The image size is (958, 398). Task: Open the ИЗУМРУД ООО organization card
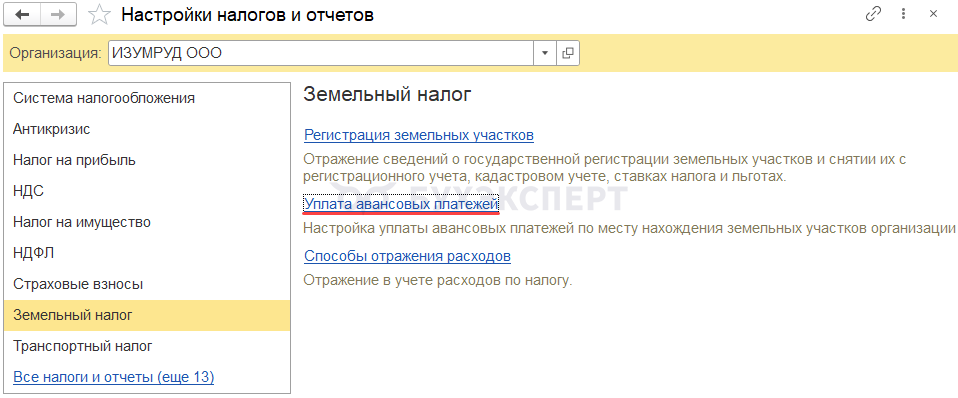(x=568, y=53)
